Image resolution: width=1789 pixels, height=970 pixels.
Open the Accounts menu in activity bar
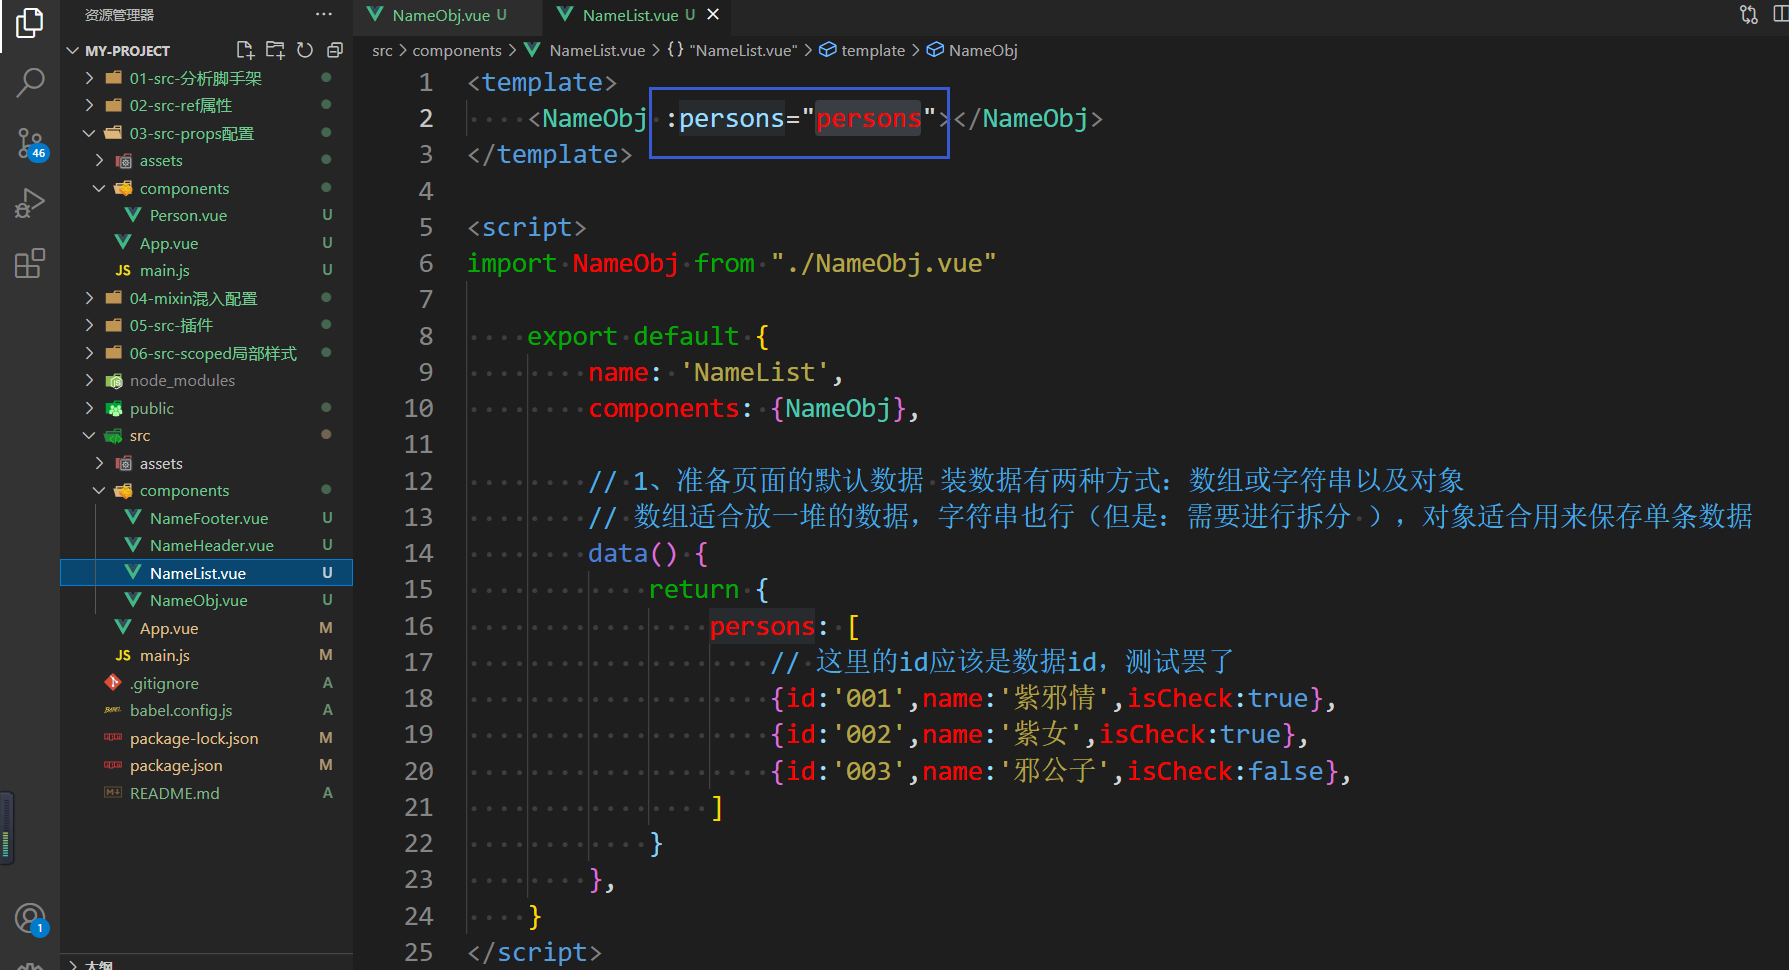coord(30,918)
